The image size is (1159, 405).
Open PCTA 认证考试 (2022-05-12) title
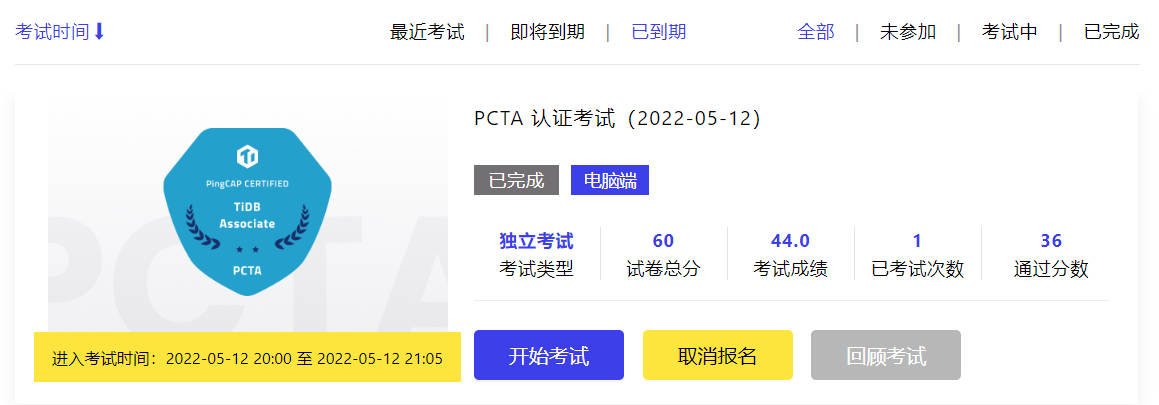(x=617, y=118)
